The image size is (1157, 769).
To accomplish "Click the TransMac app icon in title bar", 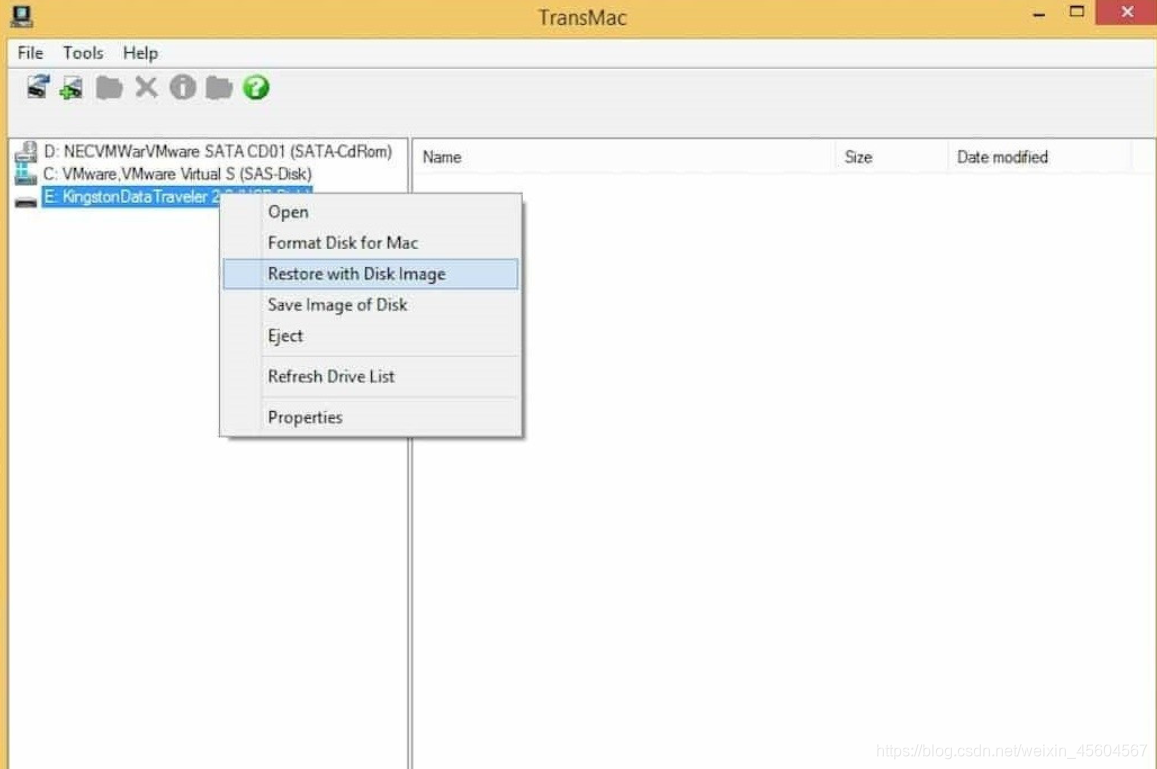I will click(21, 16).
